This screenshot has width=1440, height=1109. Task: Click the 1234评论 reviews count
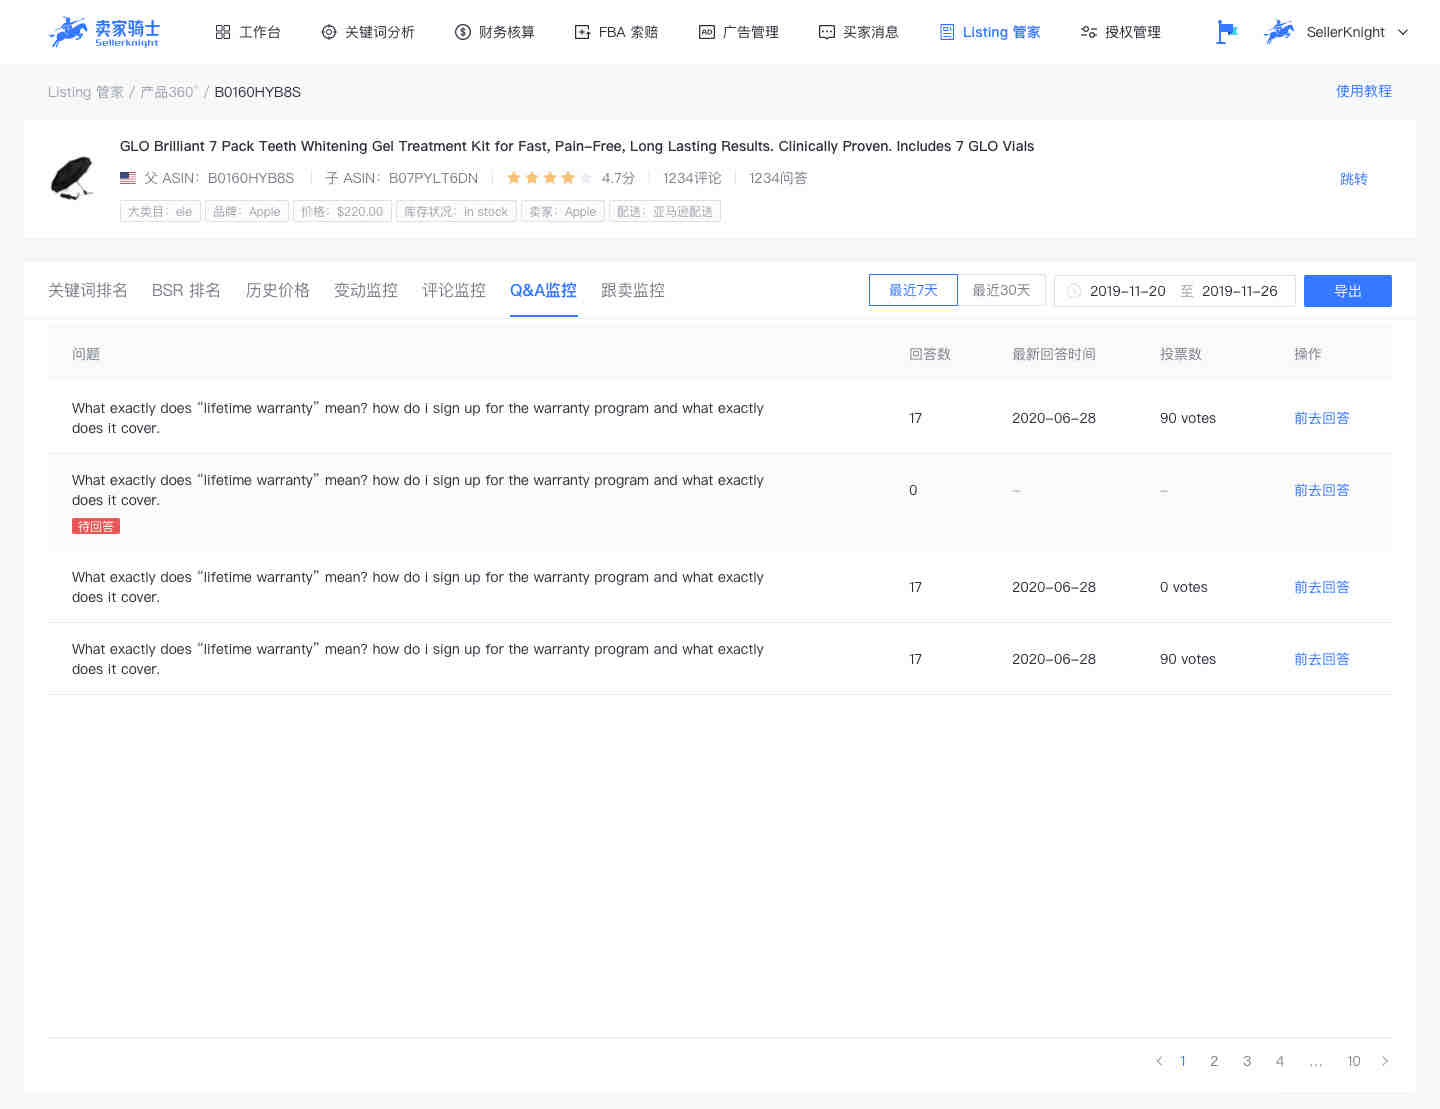[x=692, y=178]
